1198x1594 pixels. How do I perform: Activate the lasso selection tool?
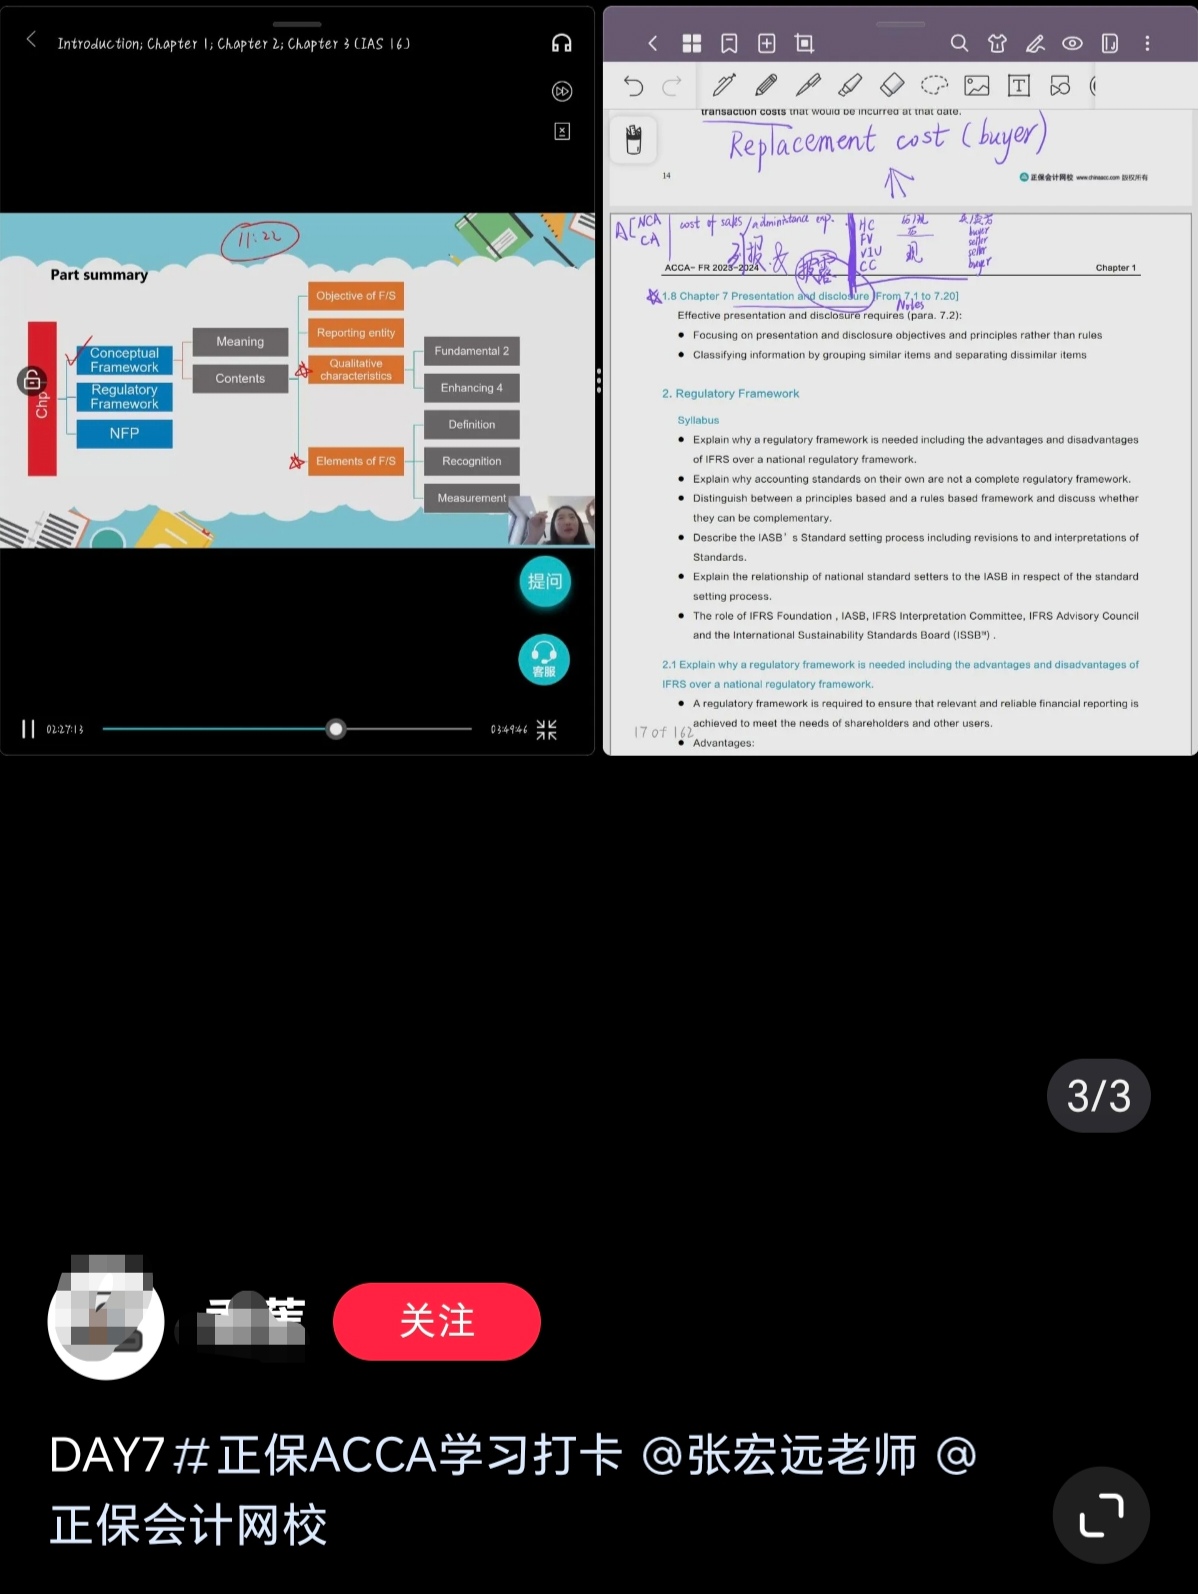pyautogui.click(x=934, y=86)
